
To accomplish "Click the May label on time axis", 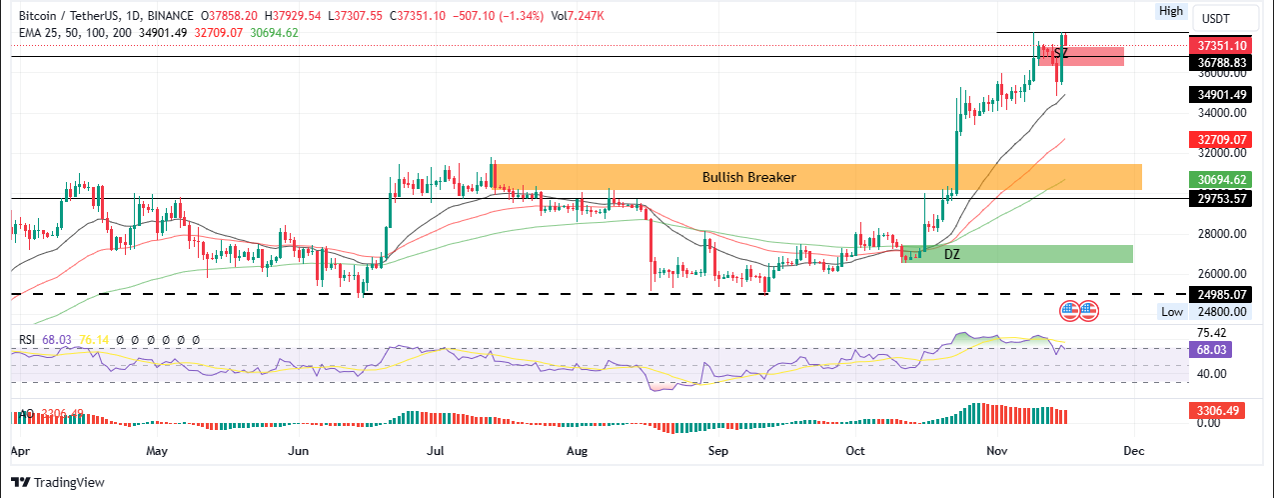I will pyautogui.click(x=155, y=451).
